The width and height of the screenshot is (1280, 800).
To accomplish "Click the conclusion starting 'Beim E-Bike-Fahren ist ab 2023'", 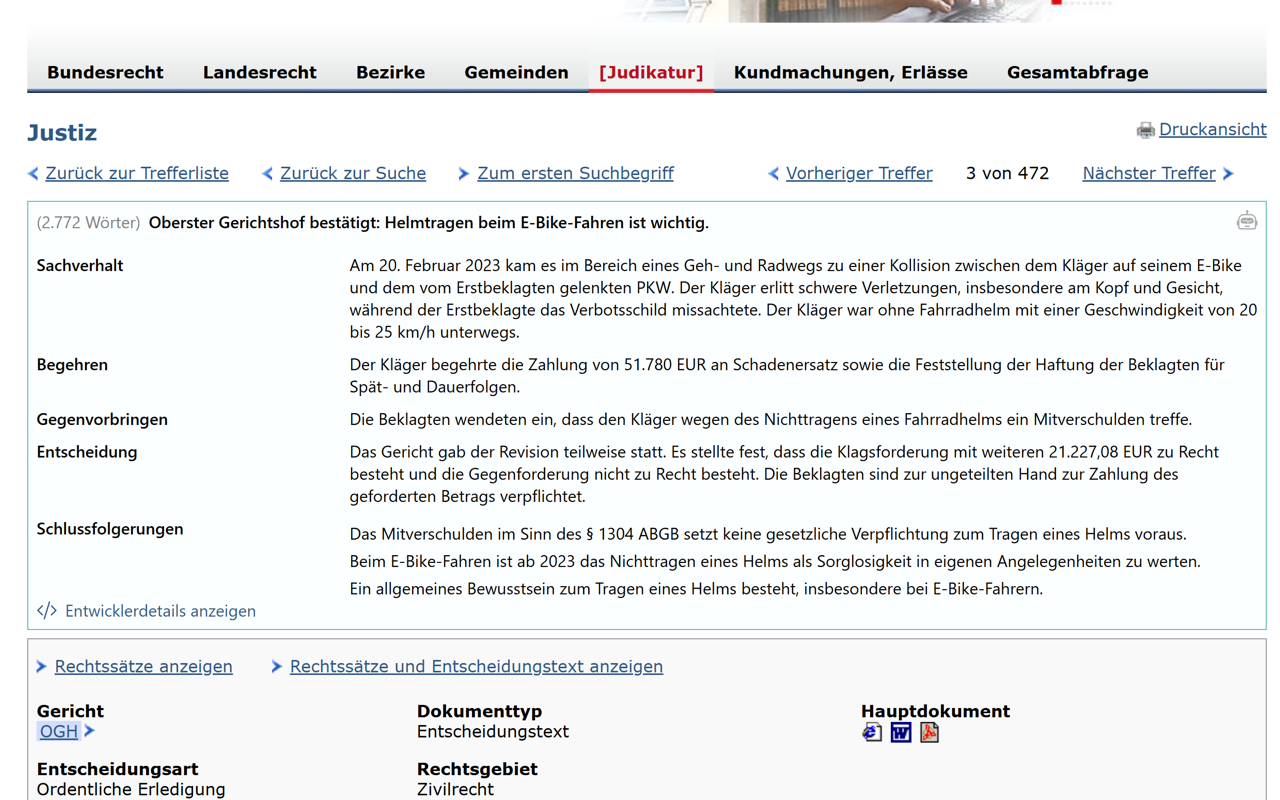I will tap(775, 561).
